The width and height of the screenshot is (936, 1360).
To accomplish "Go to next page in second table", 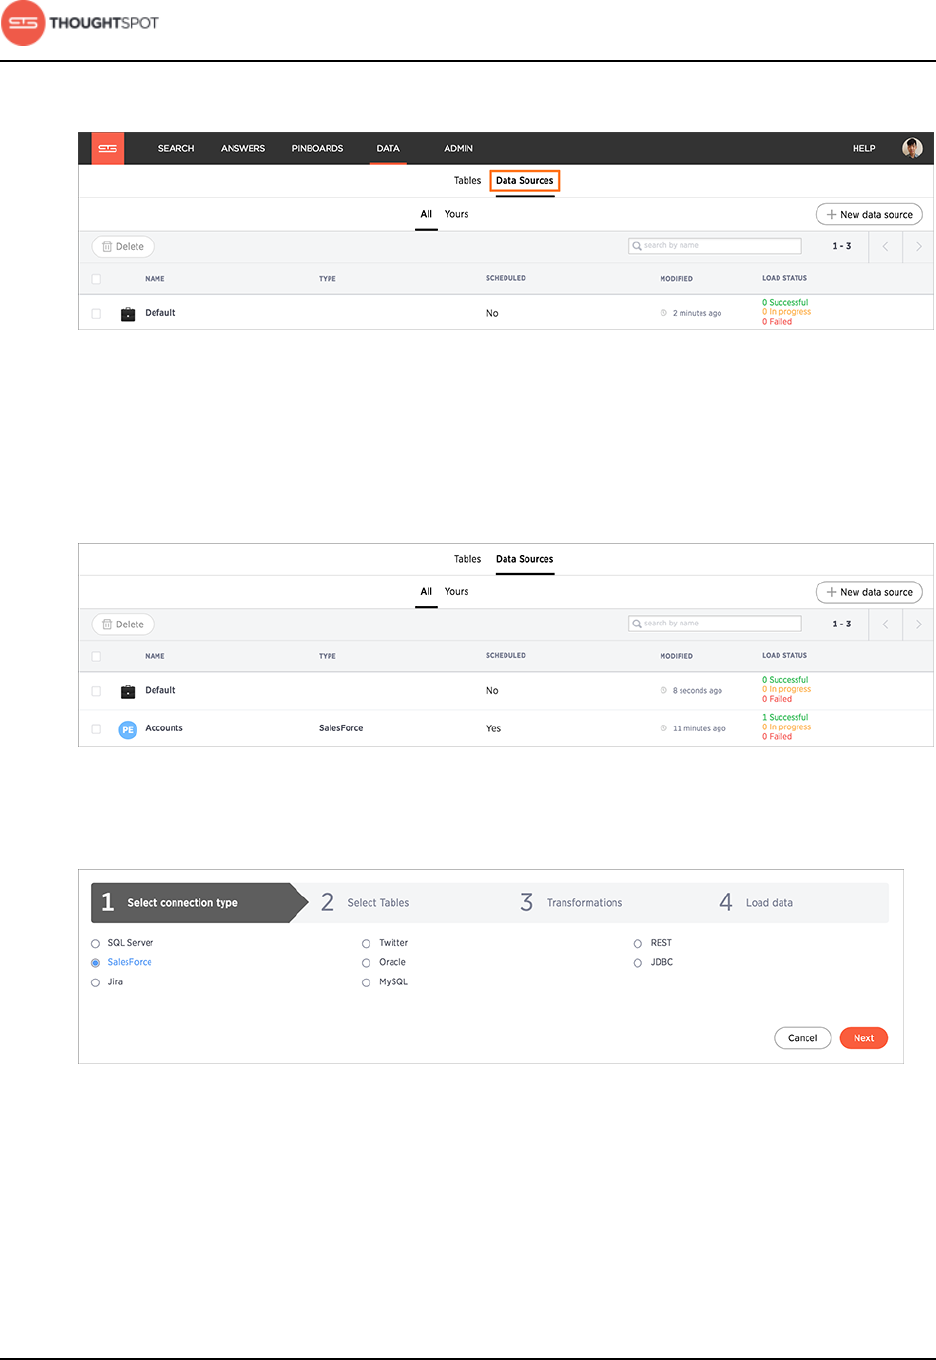I will (918, 624).
